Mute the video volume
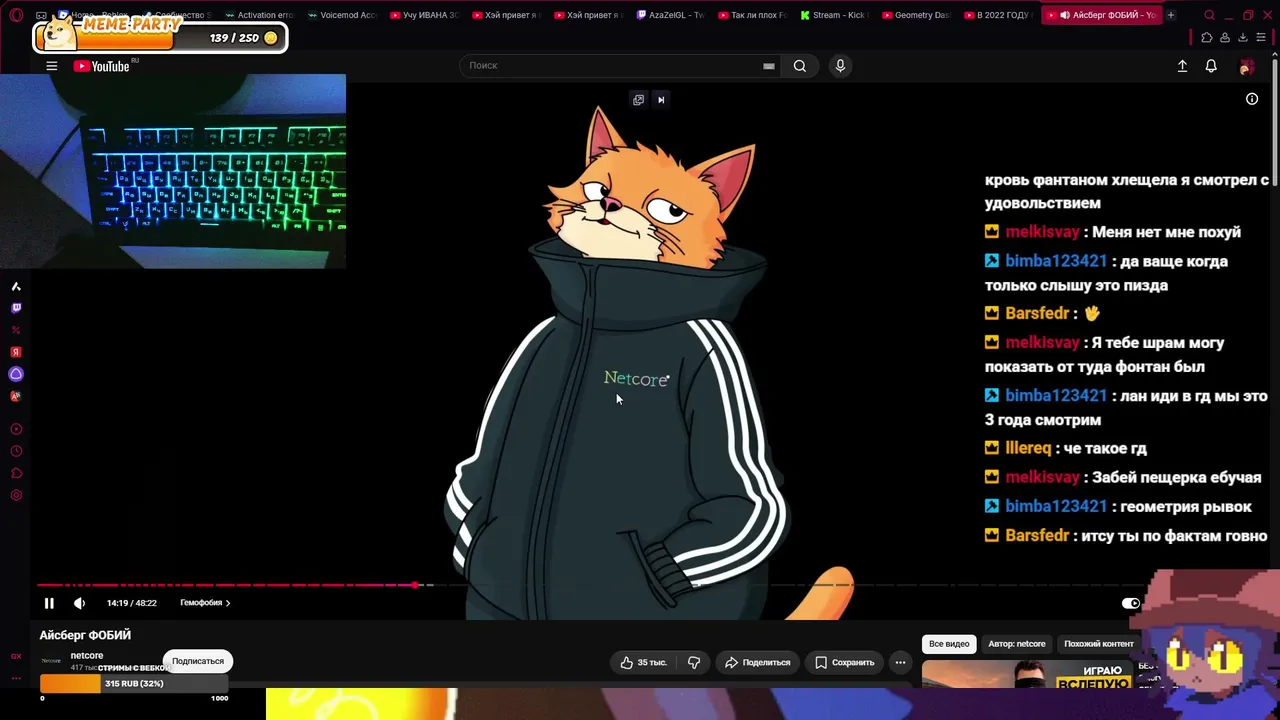1280x720 pixels. (x=79, y=603)
